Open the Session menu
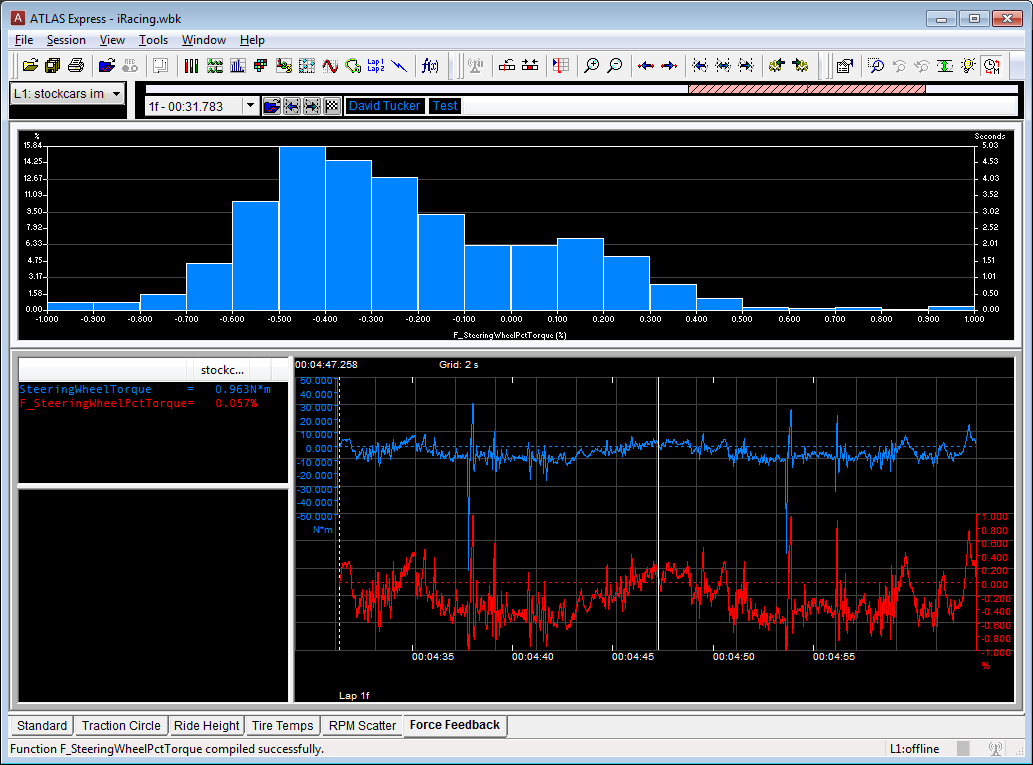The image size is (1033, 765). coord(66,40)
